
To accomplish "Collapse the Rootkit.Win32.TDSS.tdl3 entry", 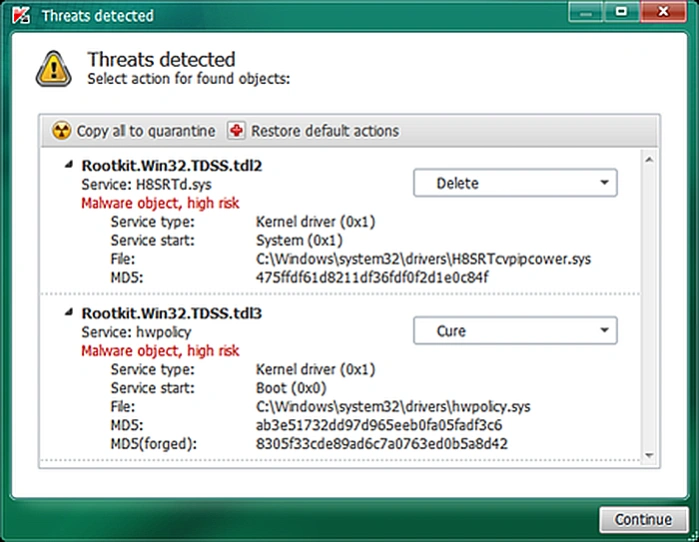I will click(x=69, y=313).
